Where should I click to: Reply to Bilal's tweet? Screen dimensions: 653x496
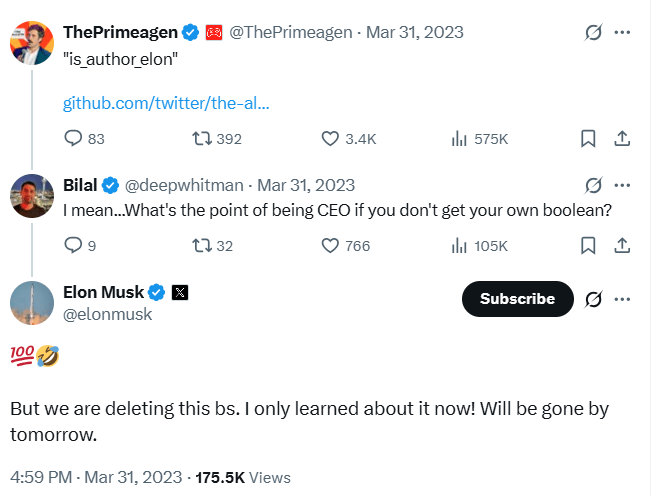pyautogui.click(x=73, y=245)
